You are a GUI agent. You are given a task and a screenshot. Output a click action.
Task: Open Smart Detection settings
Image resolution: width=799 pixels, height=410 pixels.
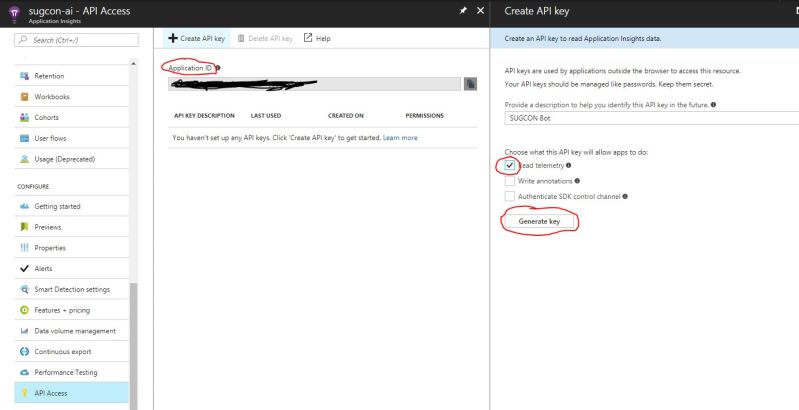[x=71, y=289]
